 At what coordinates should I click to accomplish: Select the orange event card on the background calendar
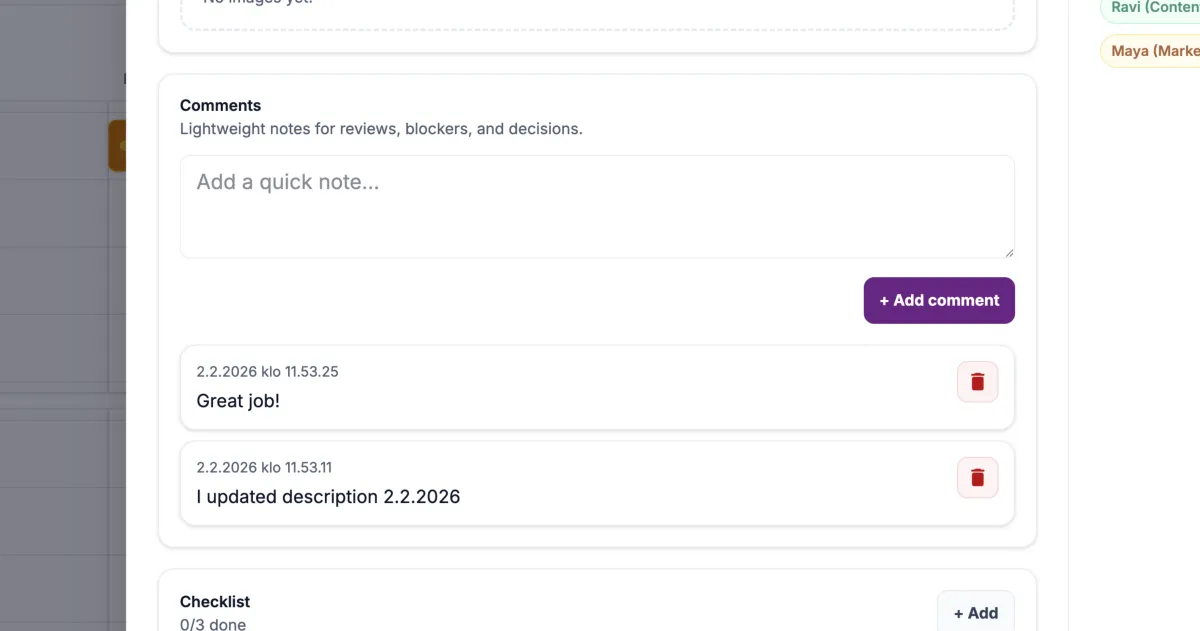[x=118, y=145]
